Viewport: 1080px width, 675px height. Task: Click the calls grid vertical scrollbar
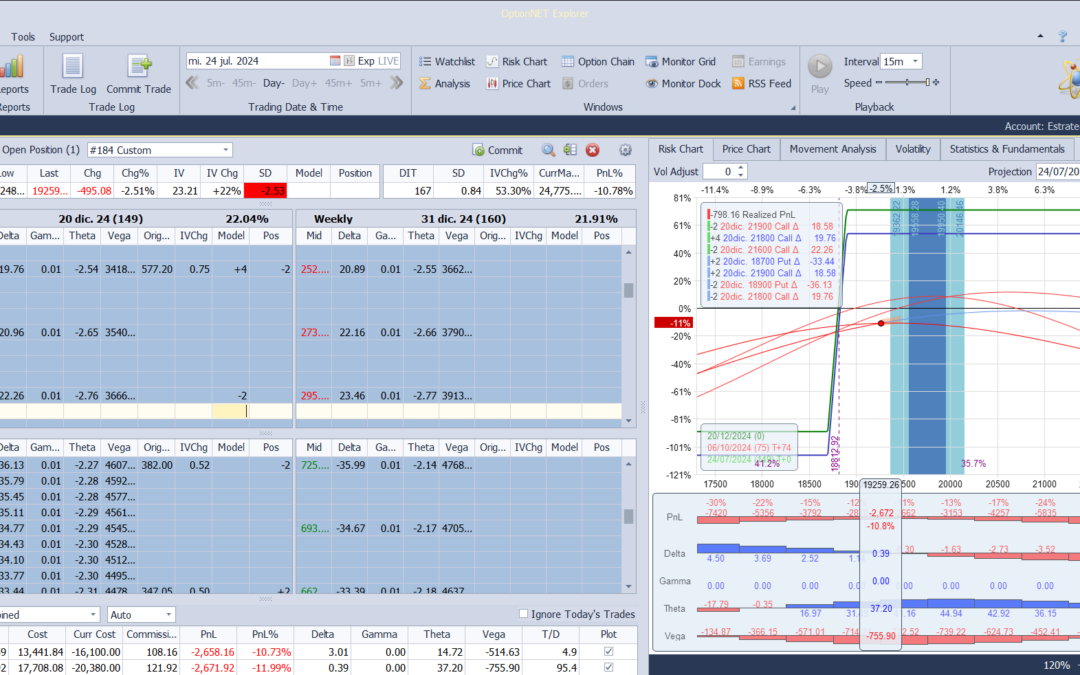tap(628, 336)
